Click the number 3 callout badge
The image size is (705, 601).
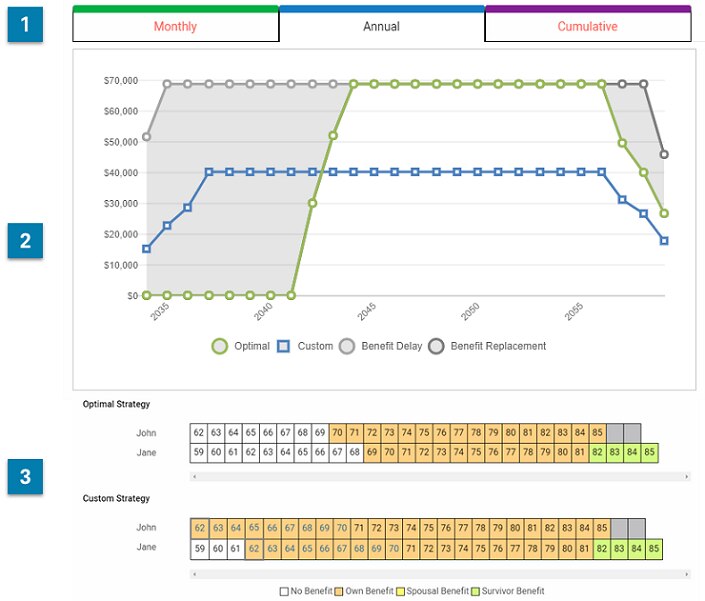coord(25,477)
